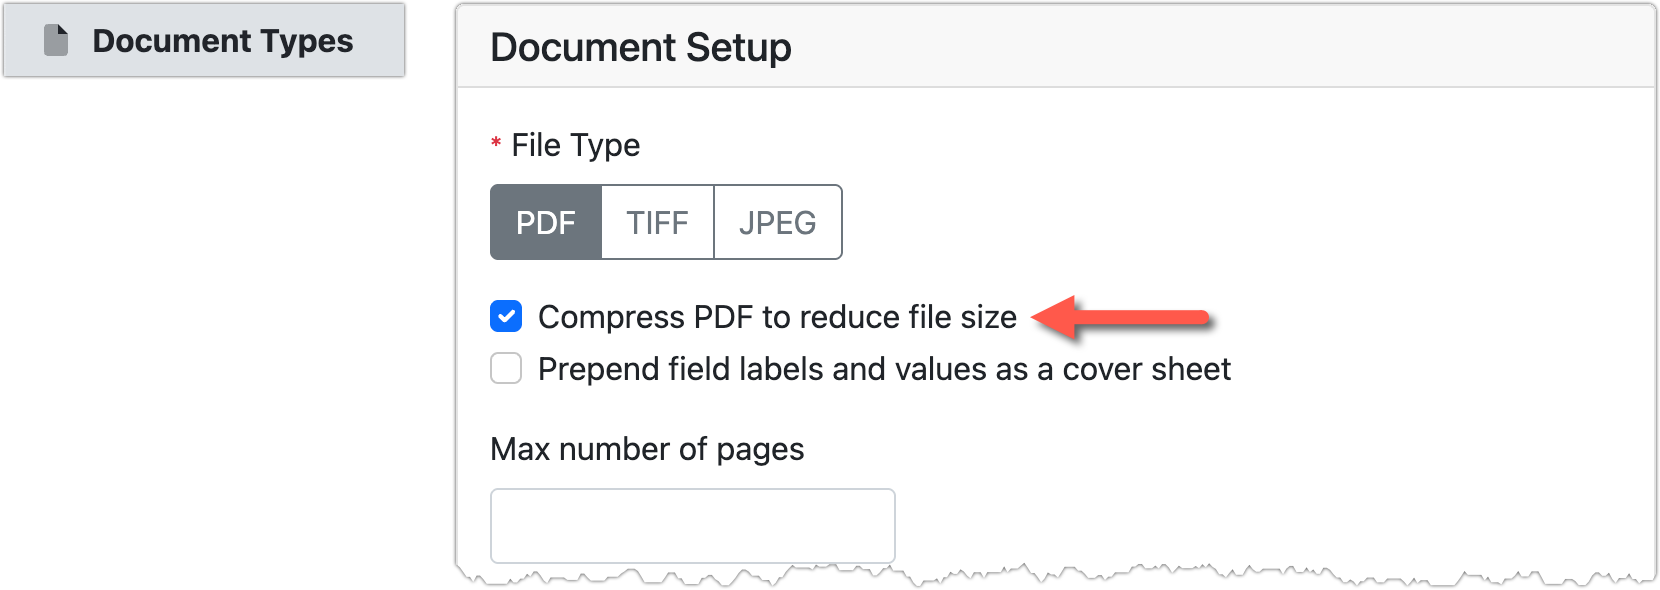
Task: Enable prepending field labels as cover sheet
Action: coord(507,368)
